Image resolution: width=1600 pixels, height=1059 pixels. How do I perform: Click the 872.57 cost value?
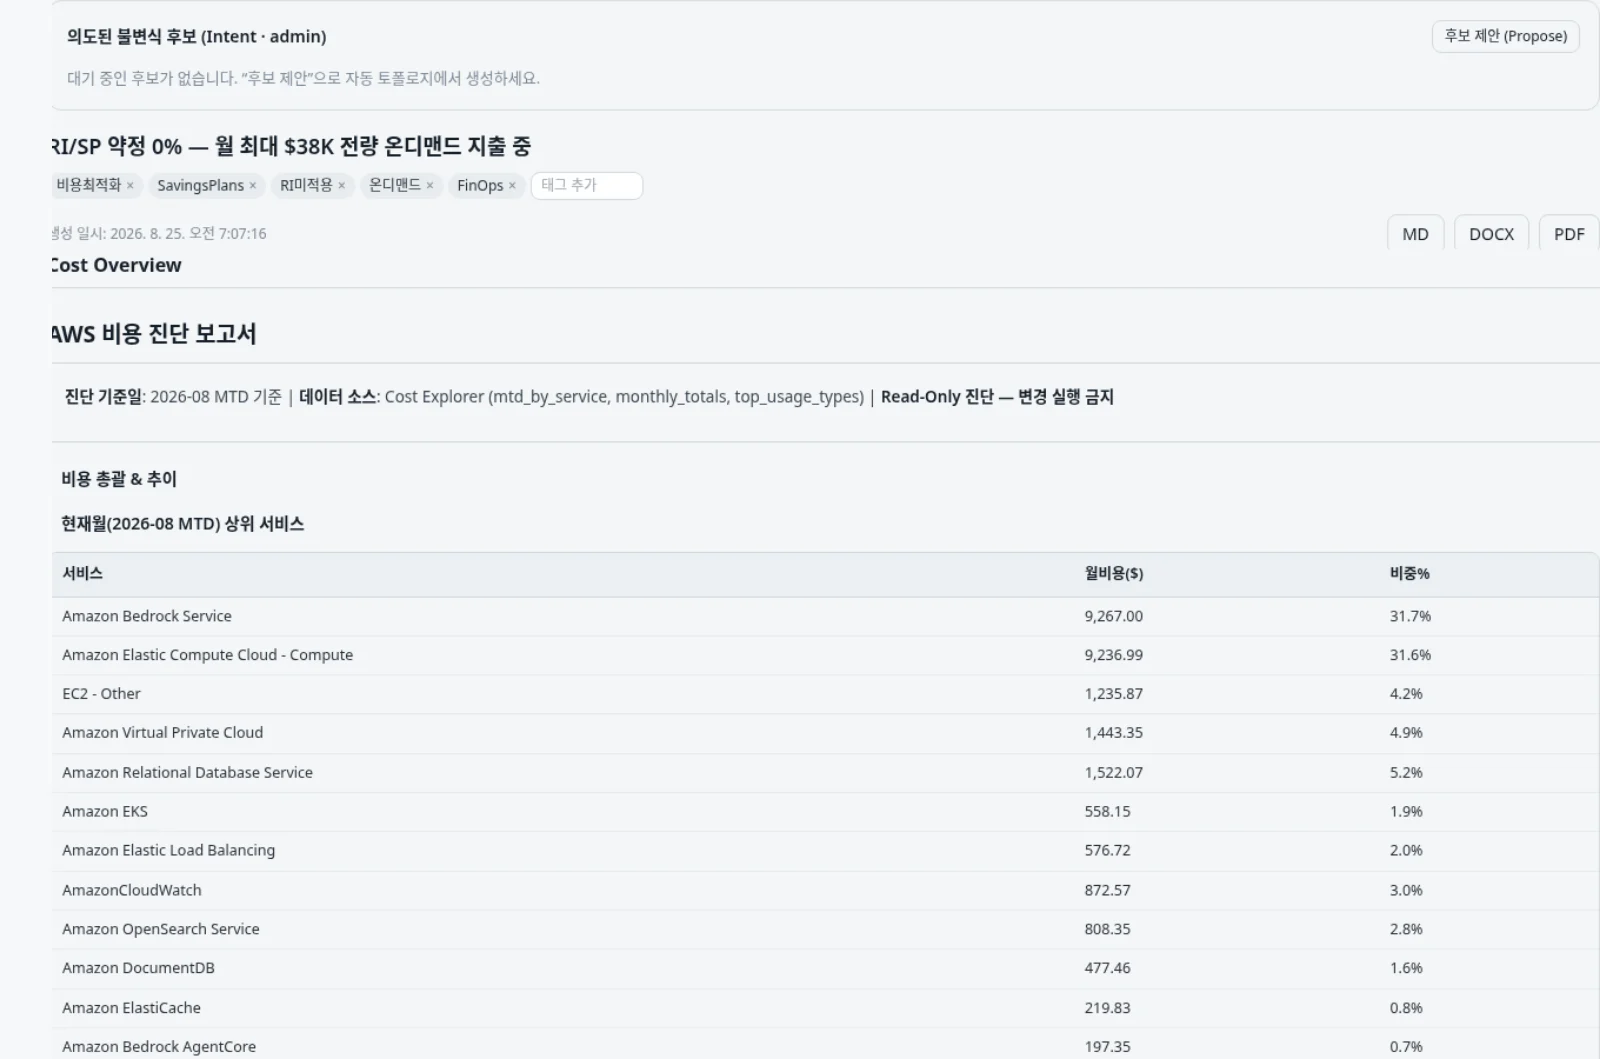[x=1107, y=890]
